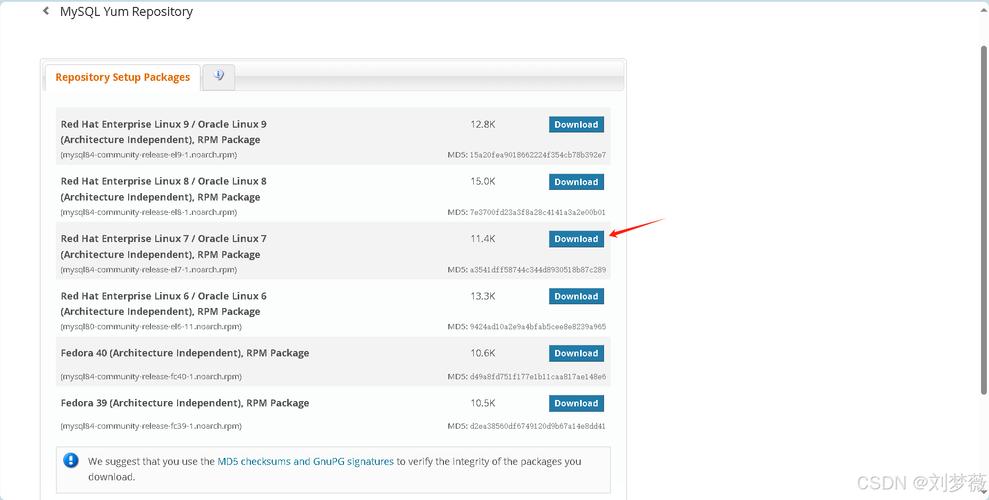
Task: Download the Fedora 39 RPM package
Action: click(576, 404)
